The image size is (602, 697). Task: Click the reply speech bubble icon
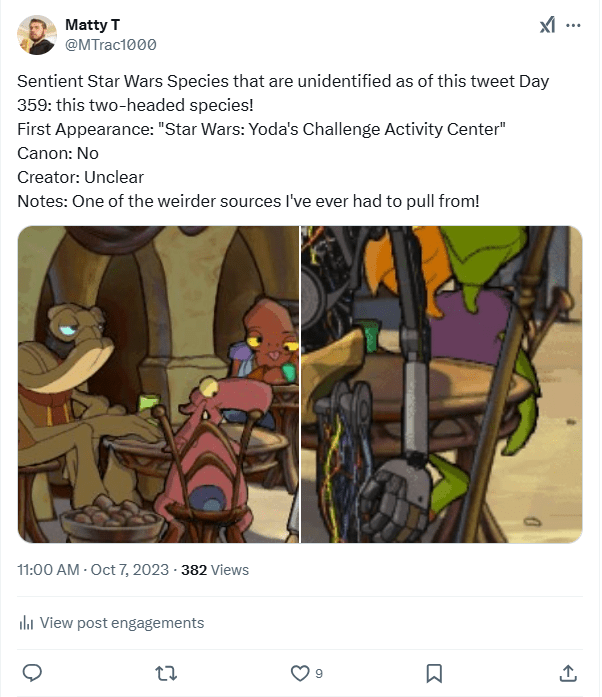tap(32, 672)
